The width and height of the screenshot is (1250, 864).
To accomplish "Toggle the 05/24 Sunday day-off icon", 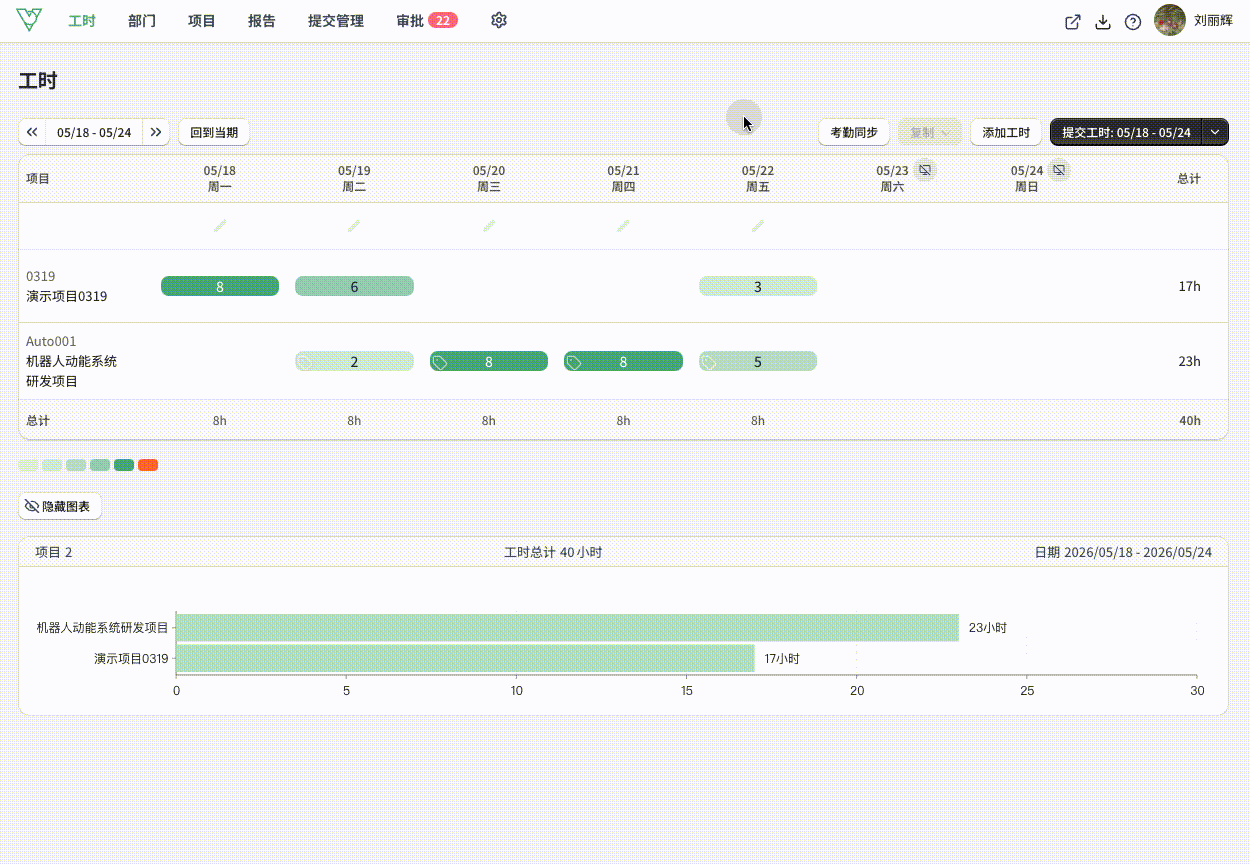I will click(x=1059, y=170).
